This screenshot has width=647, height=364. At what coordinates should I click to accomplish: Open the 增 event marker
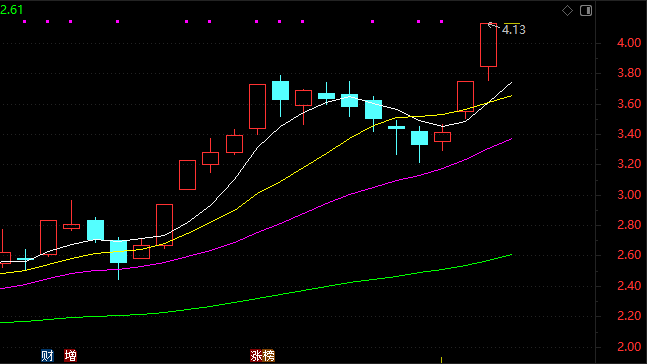click(x=71, y=355)
